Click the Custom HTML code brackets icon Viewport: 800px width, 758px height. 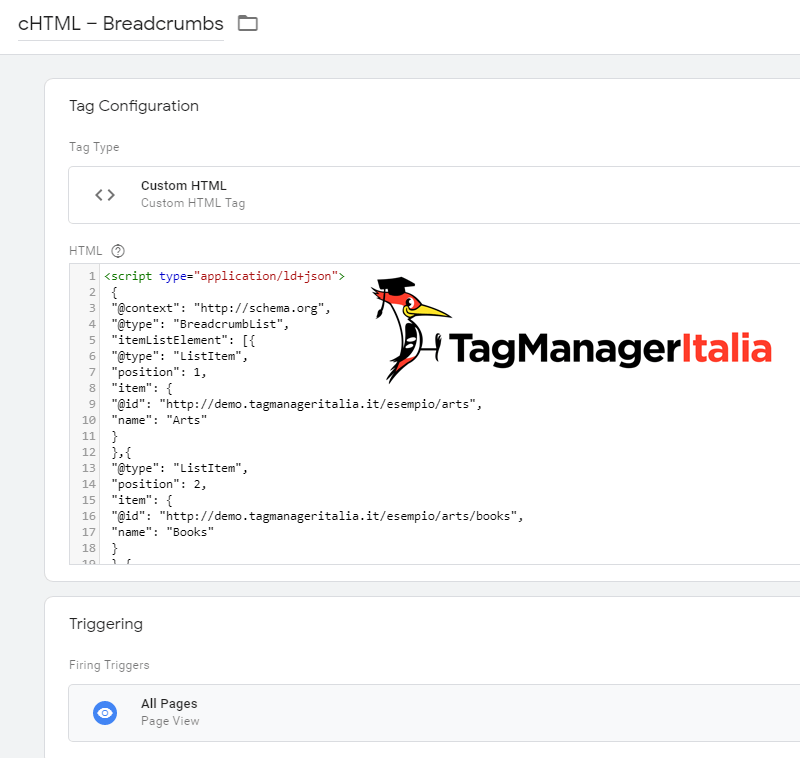105,195
